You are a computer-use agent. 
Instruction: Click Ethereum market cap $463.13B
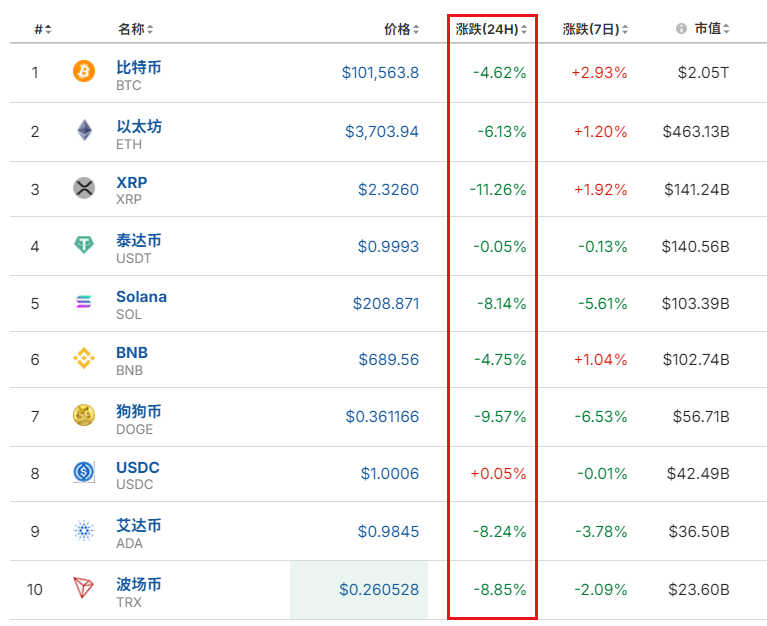pyautogui.click(x=696, y=132)
